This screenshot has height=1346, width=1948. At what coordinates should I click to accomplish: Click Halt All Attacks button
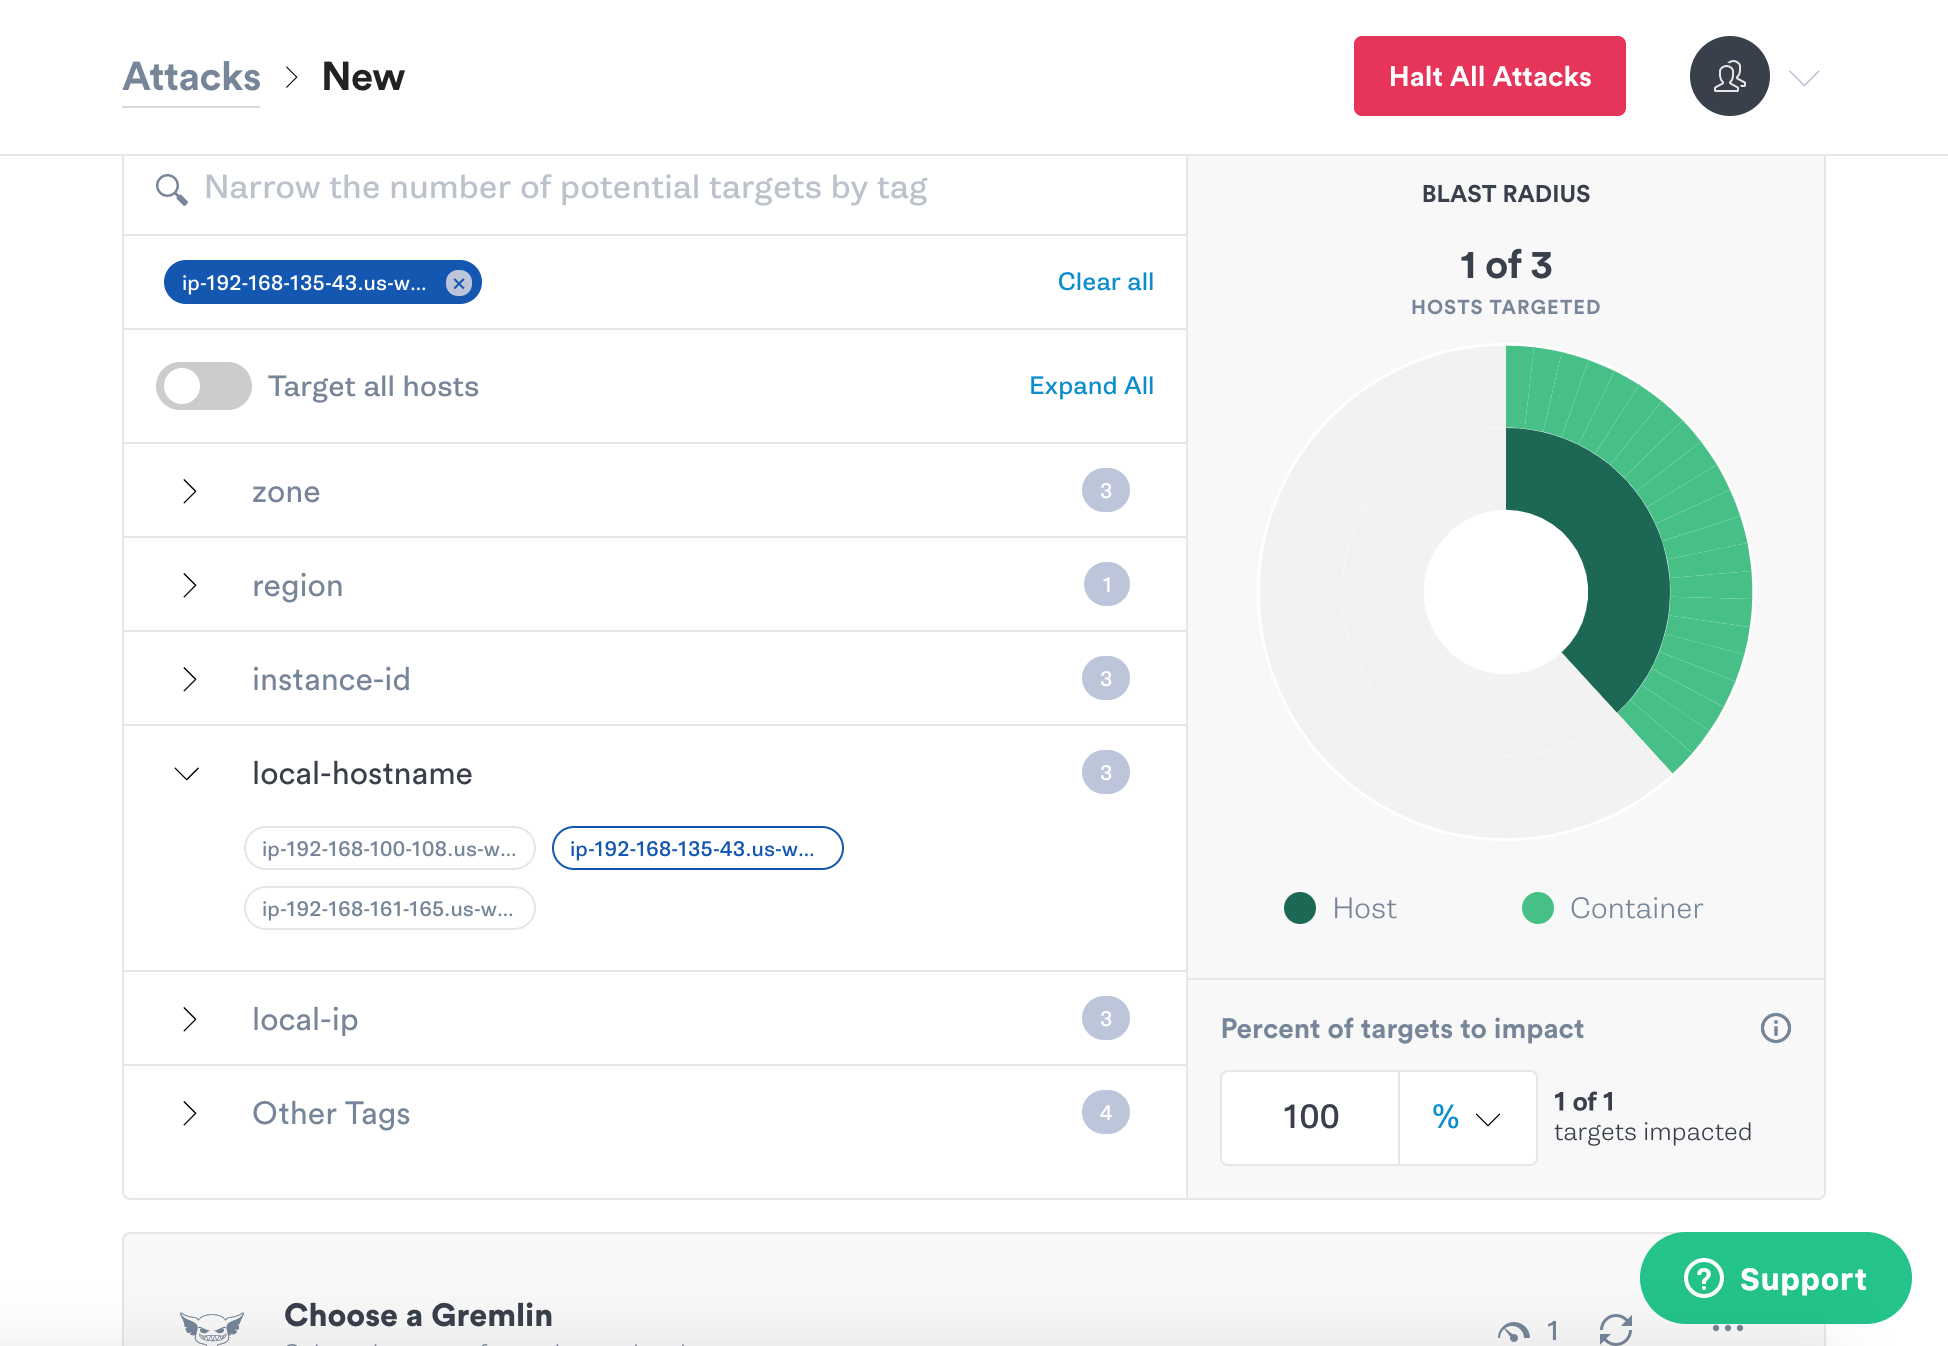click(1490, 76)
